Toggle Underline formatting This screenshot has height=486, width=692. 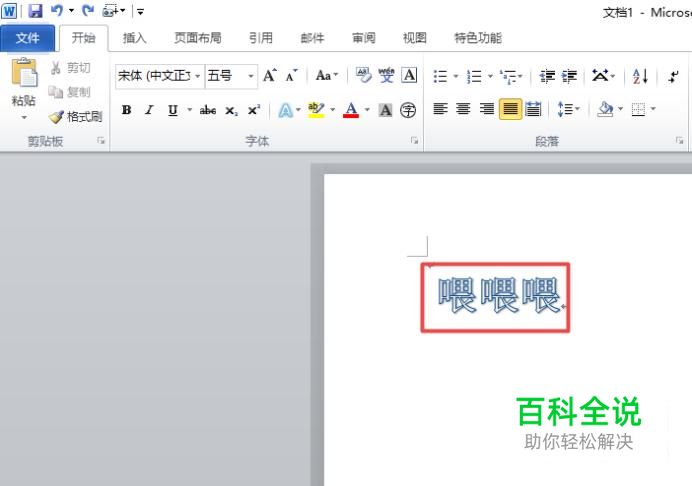click(173, 110)
